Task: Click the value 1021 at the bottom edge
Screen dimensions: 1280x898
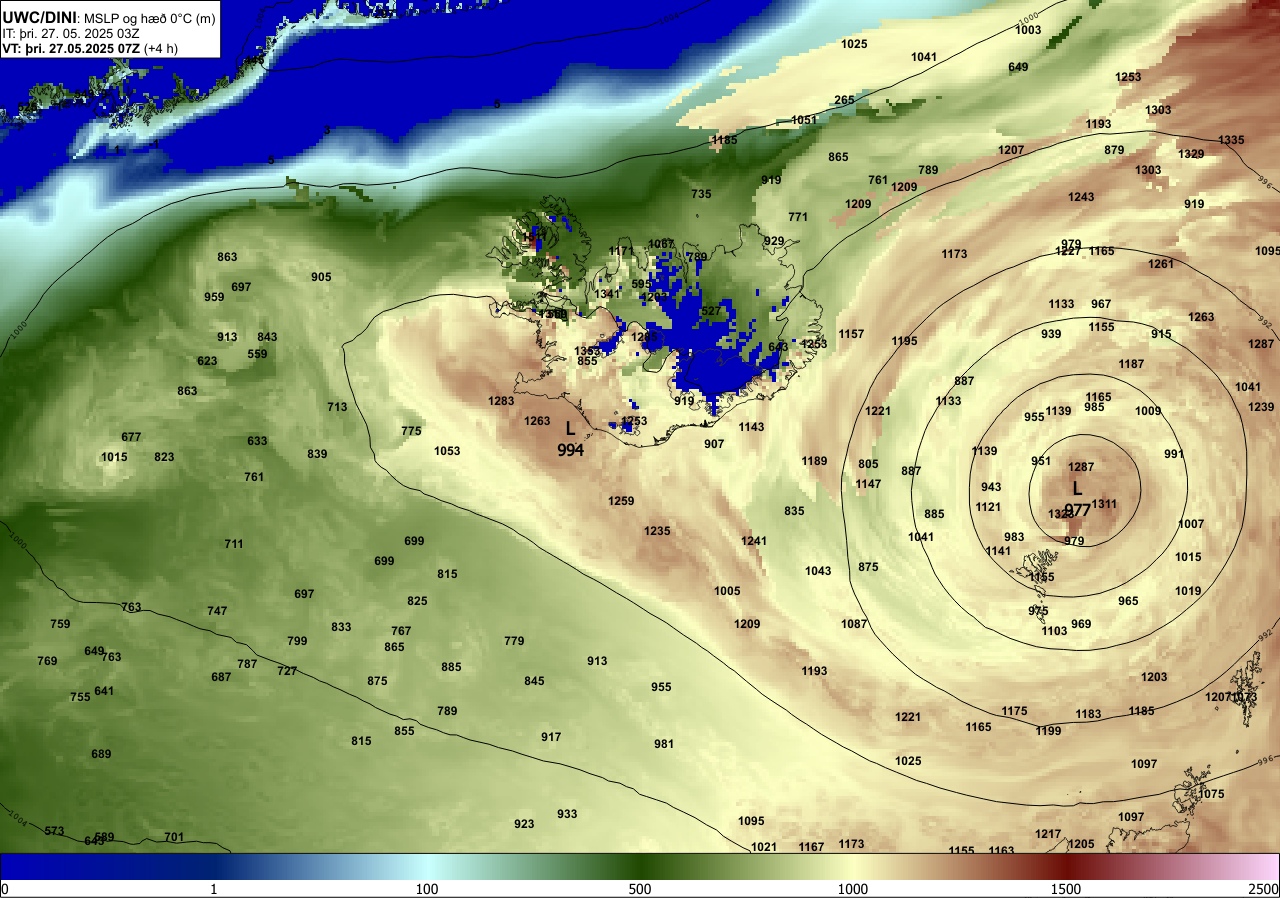Action: (x=763, y=847)
